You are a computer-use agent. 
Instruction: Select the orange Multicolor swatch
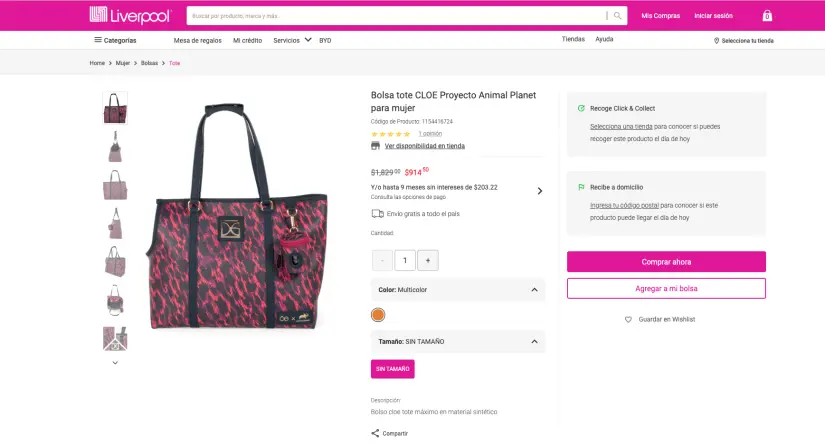click(x=378, y=315)
